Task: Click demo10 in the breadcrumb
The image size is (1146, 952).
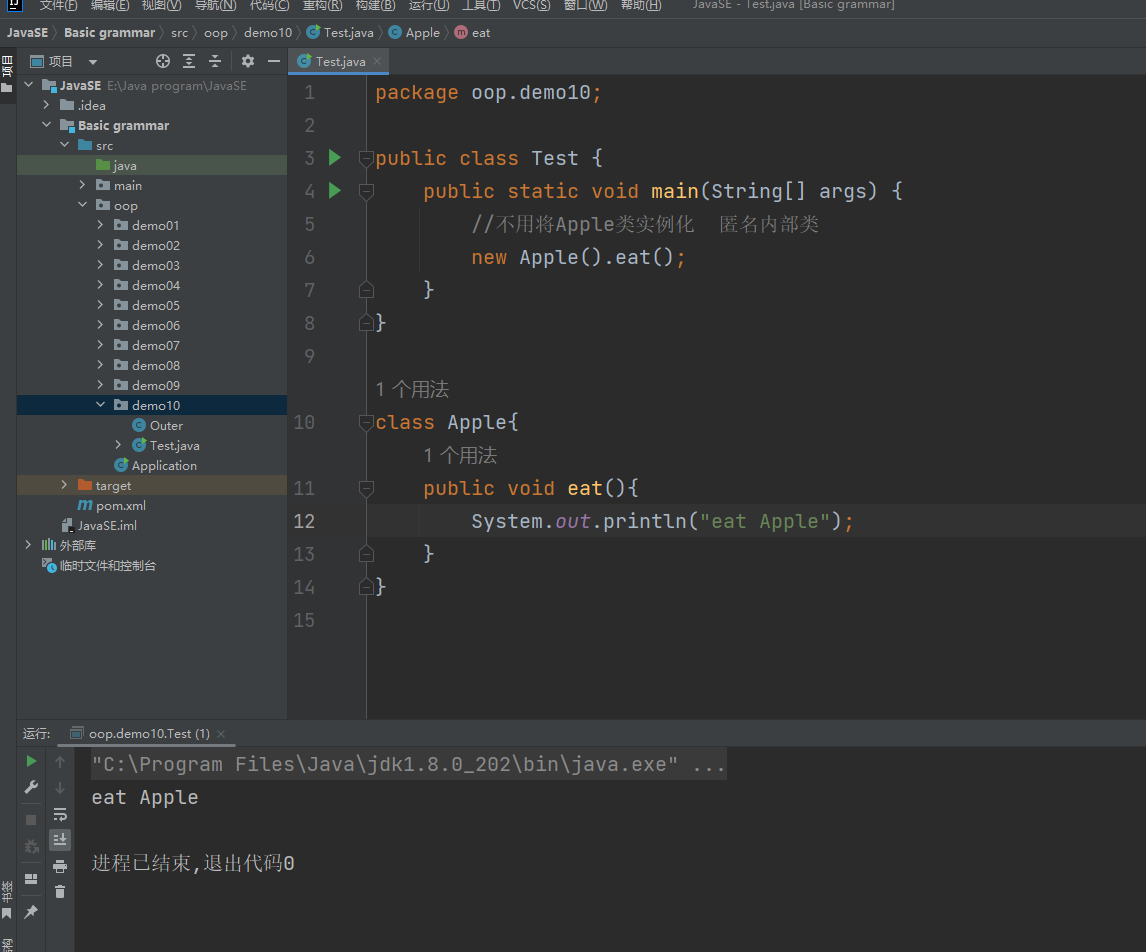Action: pos(267,33)
